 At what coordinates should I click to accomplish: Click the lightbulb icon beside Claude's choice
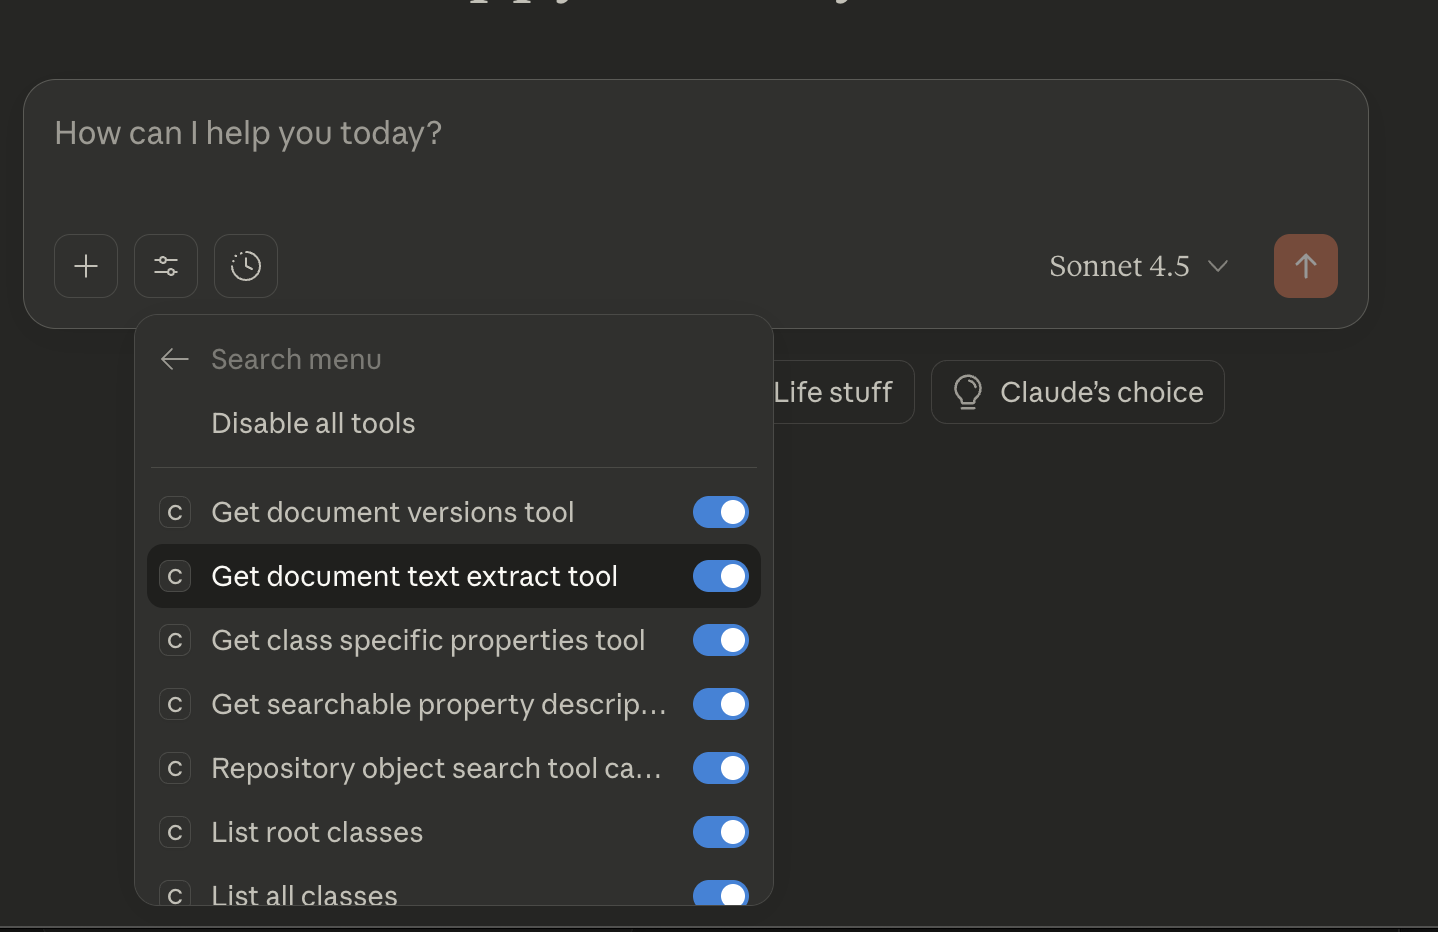click(967, 392)
